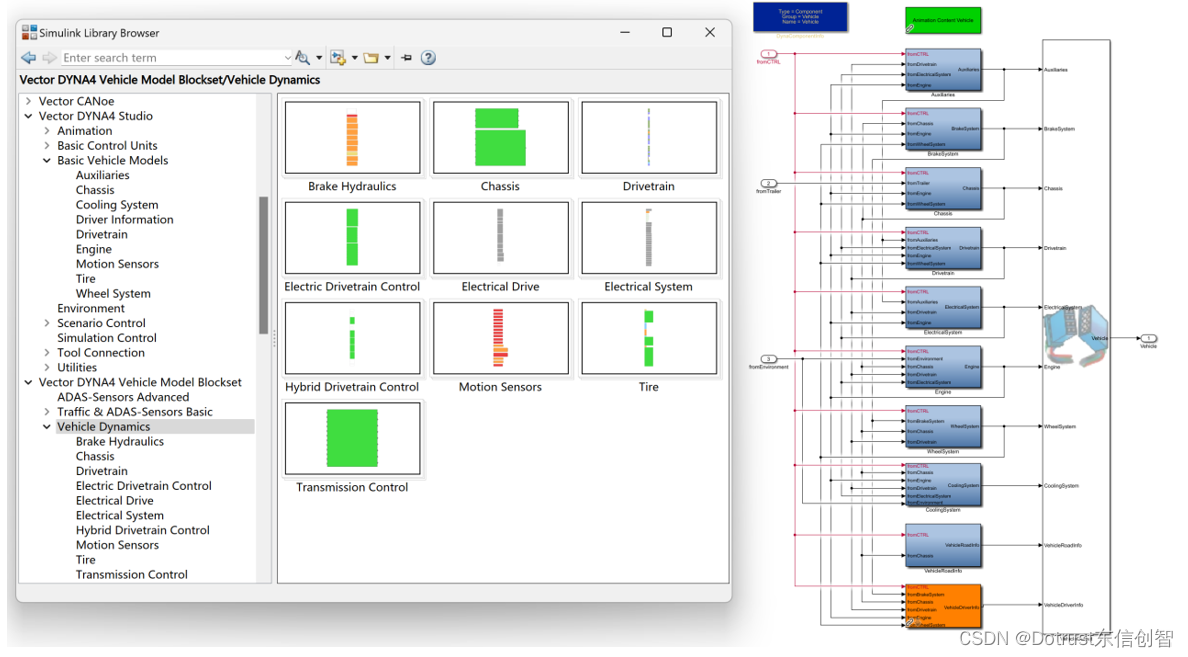Open the search term history dropdown
1188x657 pixels.
(x=287, y=58)
